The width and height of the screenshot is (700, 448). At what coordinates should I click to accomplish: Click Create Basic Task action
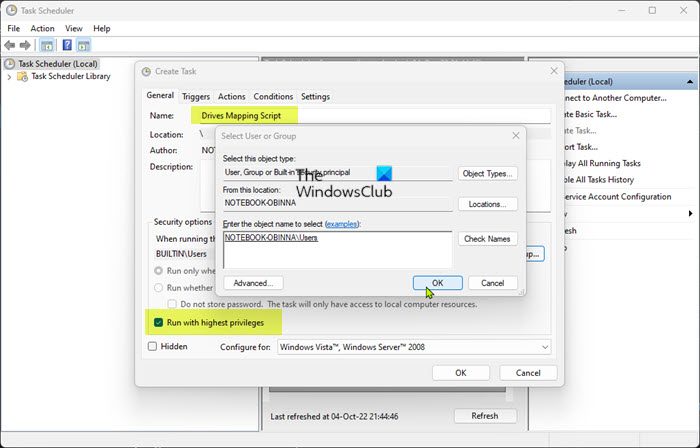click(x=591, y=115)
